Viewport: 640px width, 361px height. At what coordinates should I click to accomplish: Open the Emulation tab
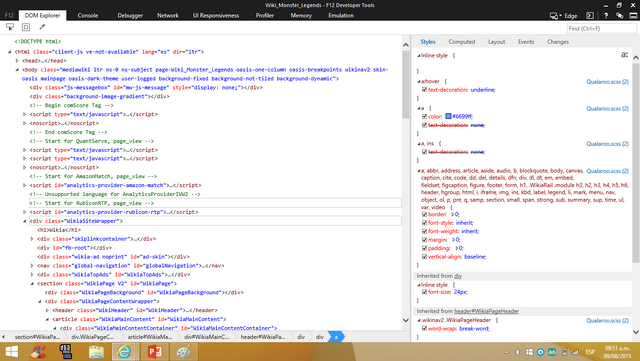click(341, 16)
